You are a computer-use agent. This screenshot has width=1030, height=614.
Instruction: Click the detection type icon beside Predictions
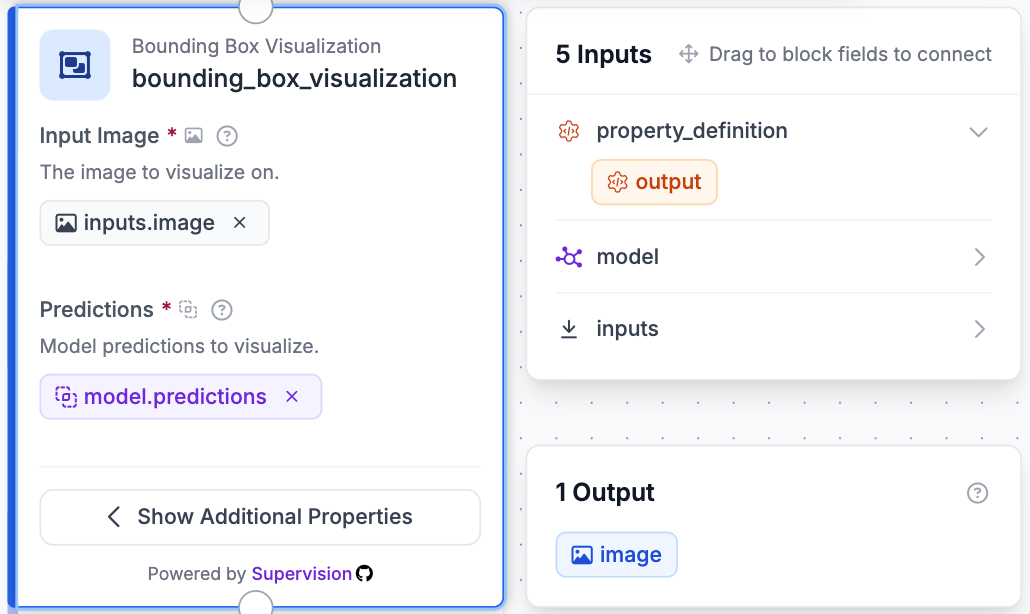pyautogui.click(x=189, y=309)
